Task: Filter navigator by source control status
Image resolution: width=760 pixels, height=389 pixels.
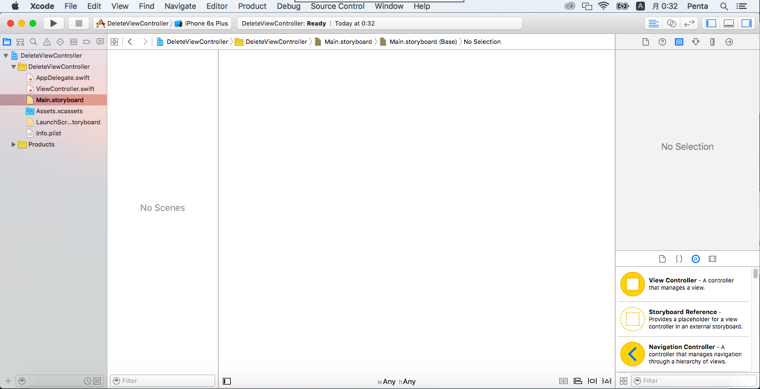Action: pos(97,381)
